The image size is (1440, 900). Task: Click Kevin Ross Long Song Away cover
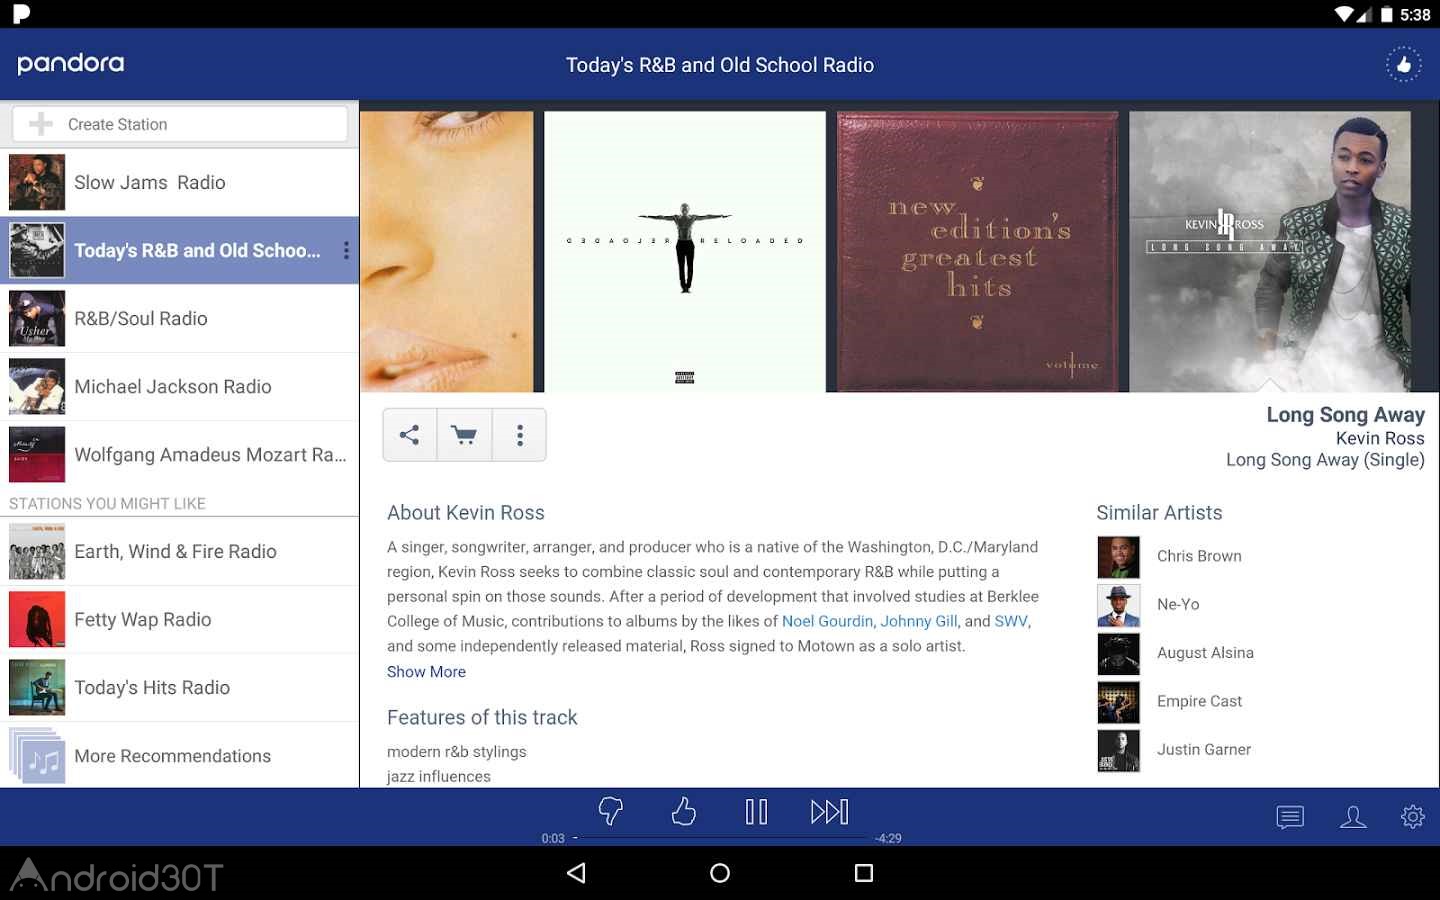pyautogui.click(x=1270, y=251)
